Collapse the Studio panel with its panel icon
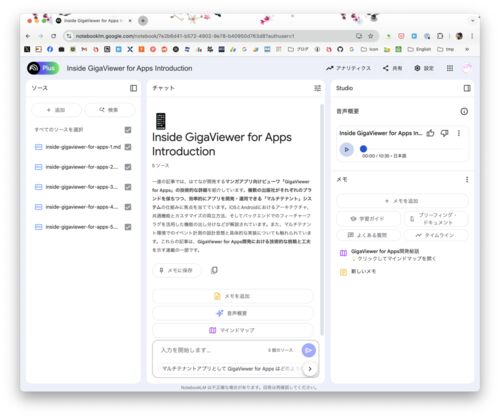Viewport: 500px width, 418px height. coord(467,88)
